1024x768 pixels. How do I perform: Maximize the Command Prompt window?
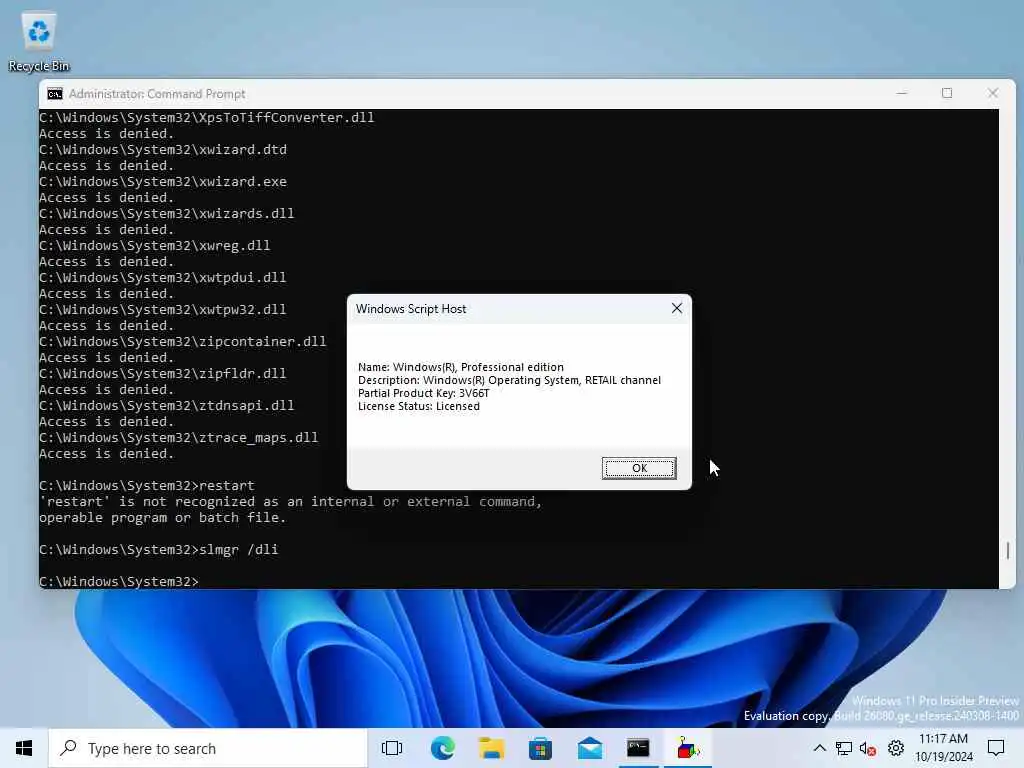947,93
